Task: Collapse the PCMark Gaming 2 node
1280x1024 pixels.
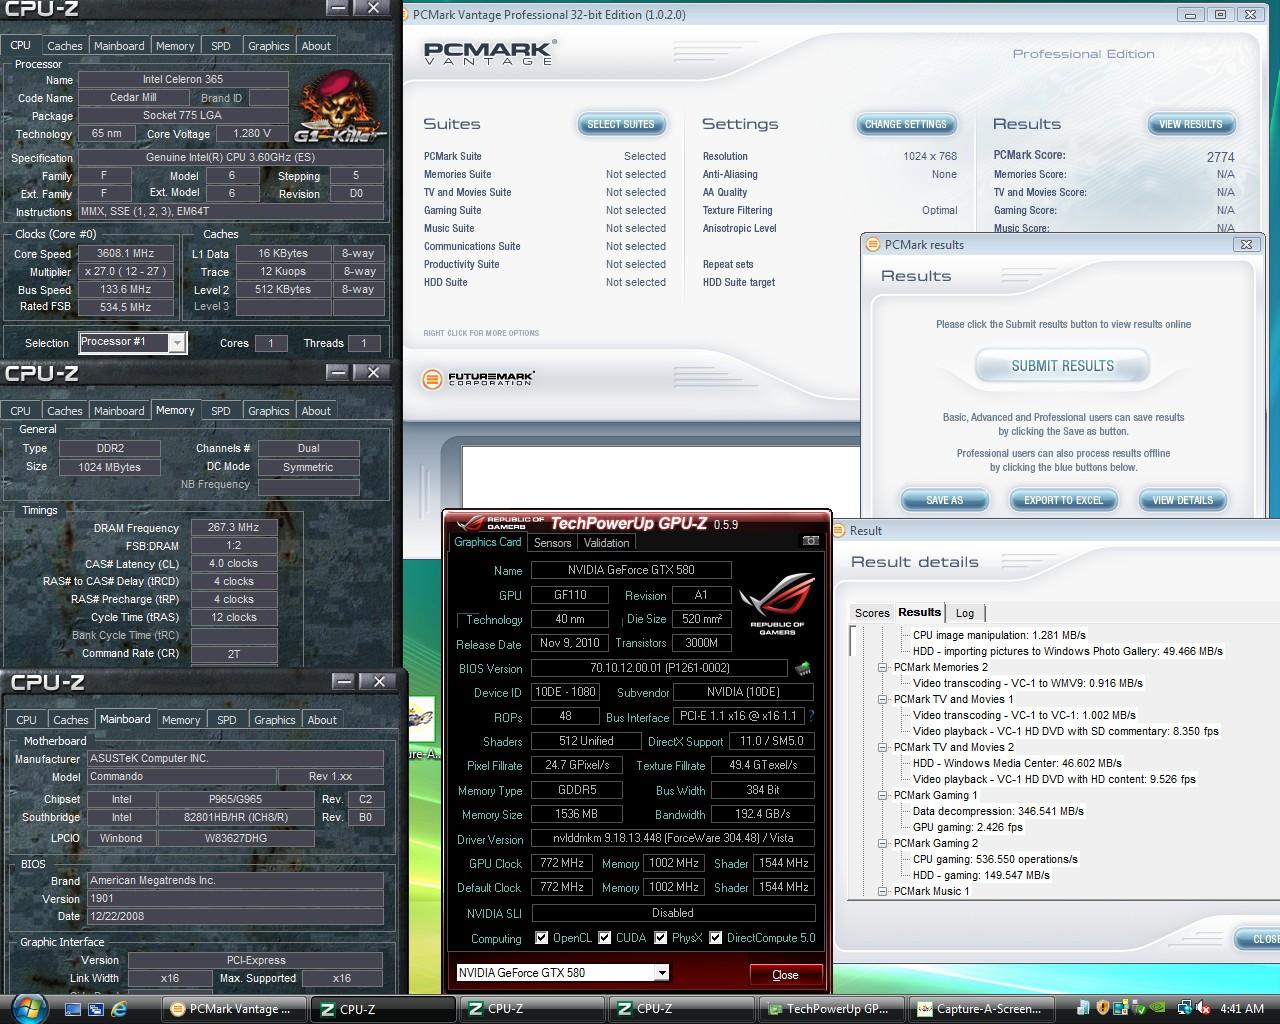Action: pos(883,843)
